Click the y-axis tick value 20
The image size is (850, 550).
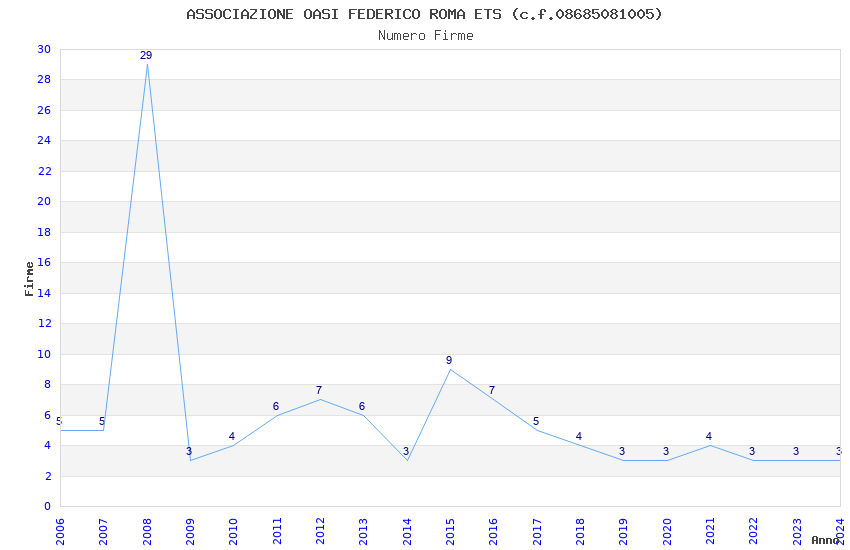[44, 202]
